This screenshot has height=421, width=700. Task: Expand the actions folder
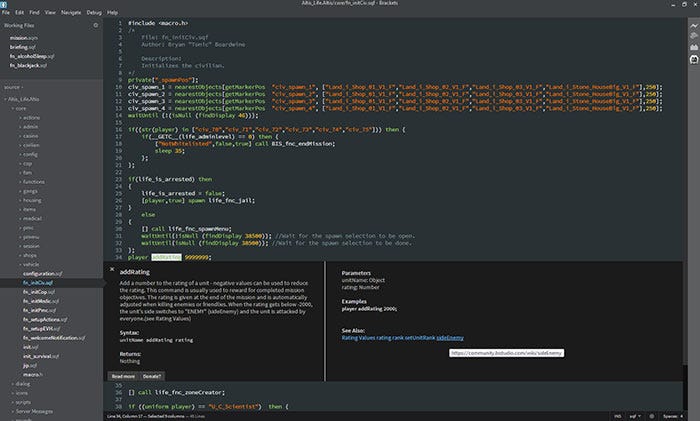click(x=32, y=118)
